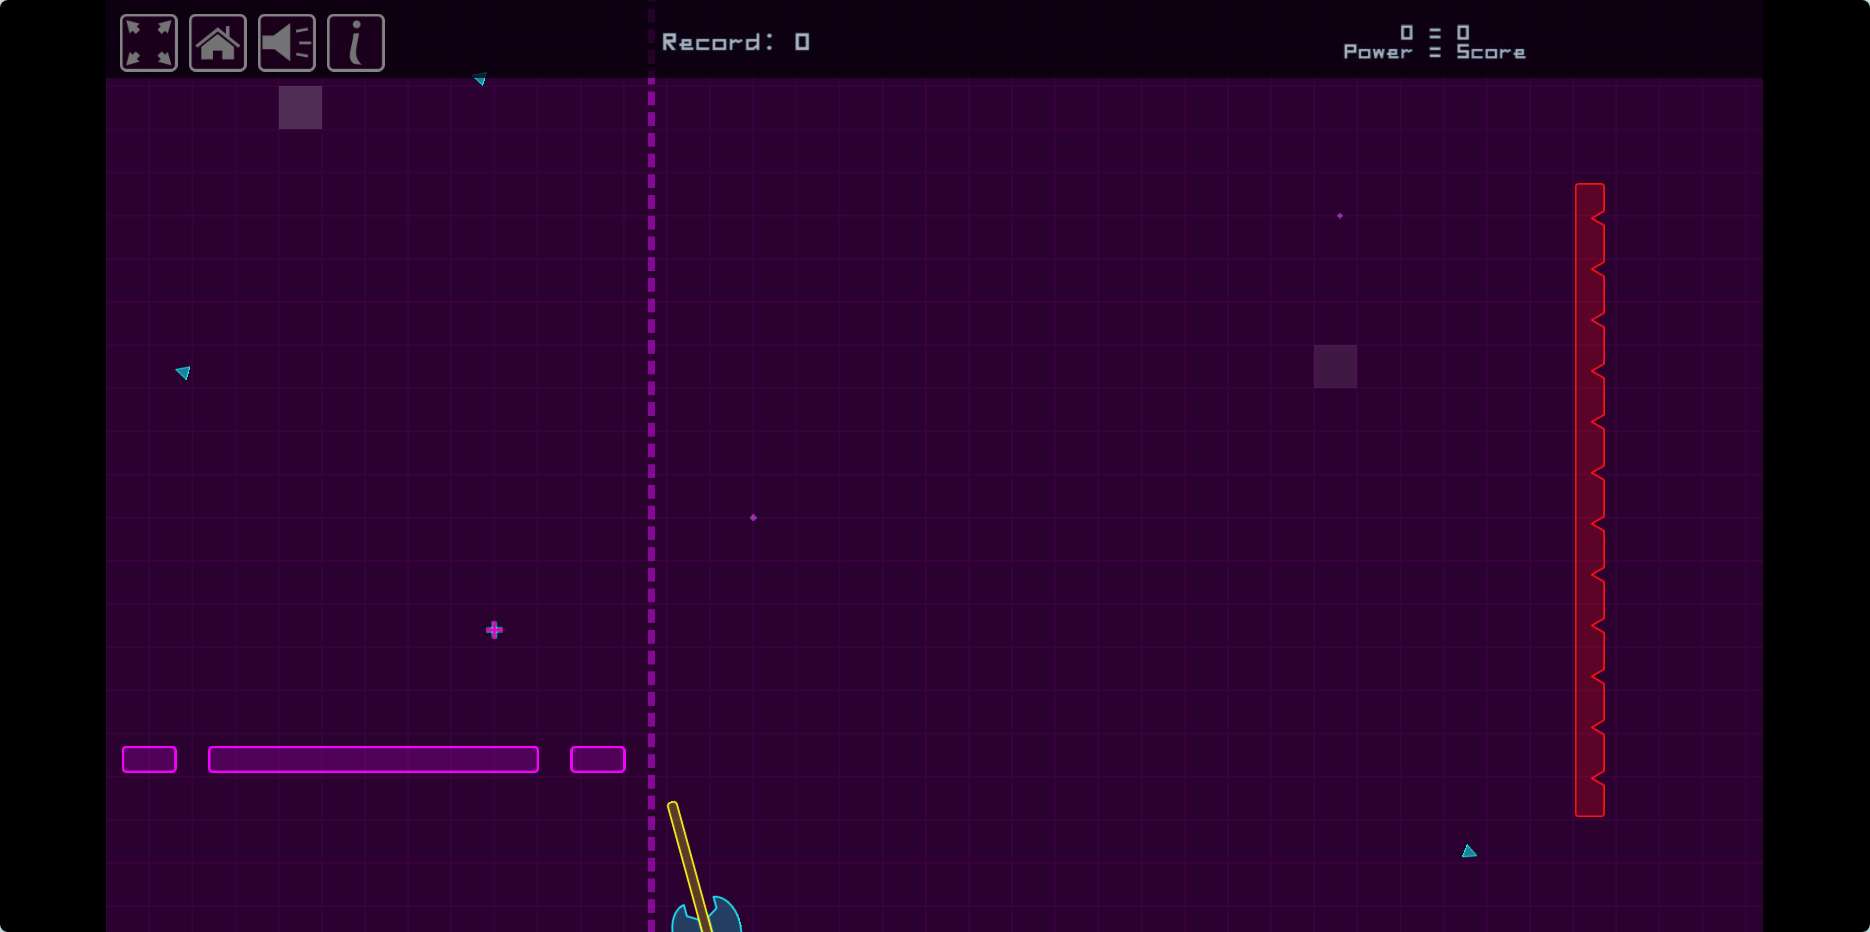The image size is (1870, 932).
Task: Click the cyan triangle at the bottom right
Action: pos(1468,852)
